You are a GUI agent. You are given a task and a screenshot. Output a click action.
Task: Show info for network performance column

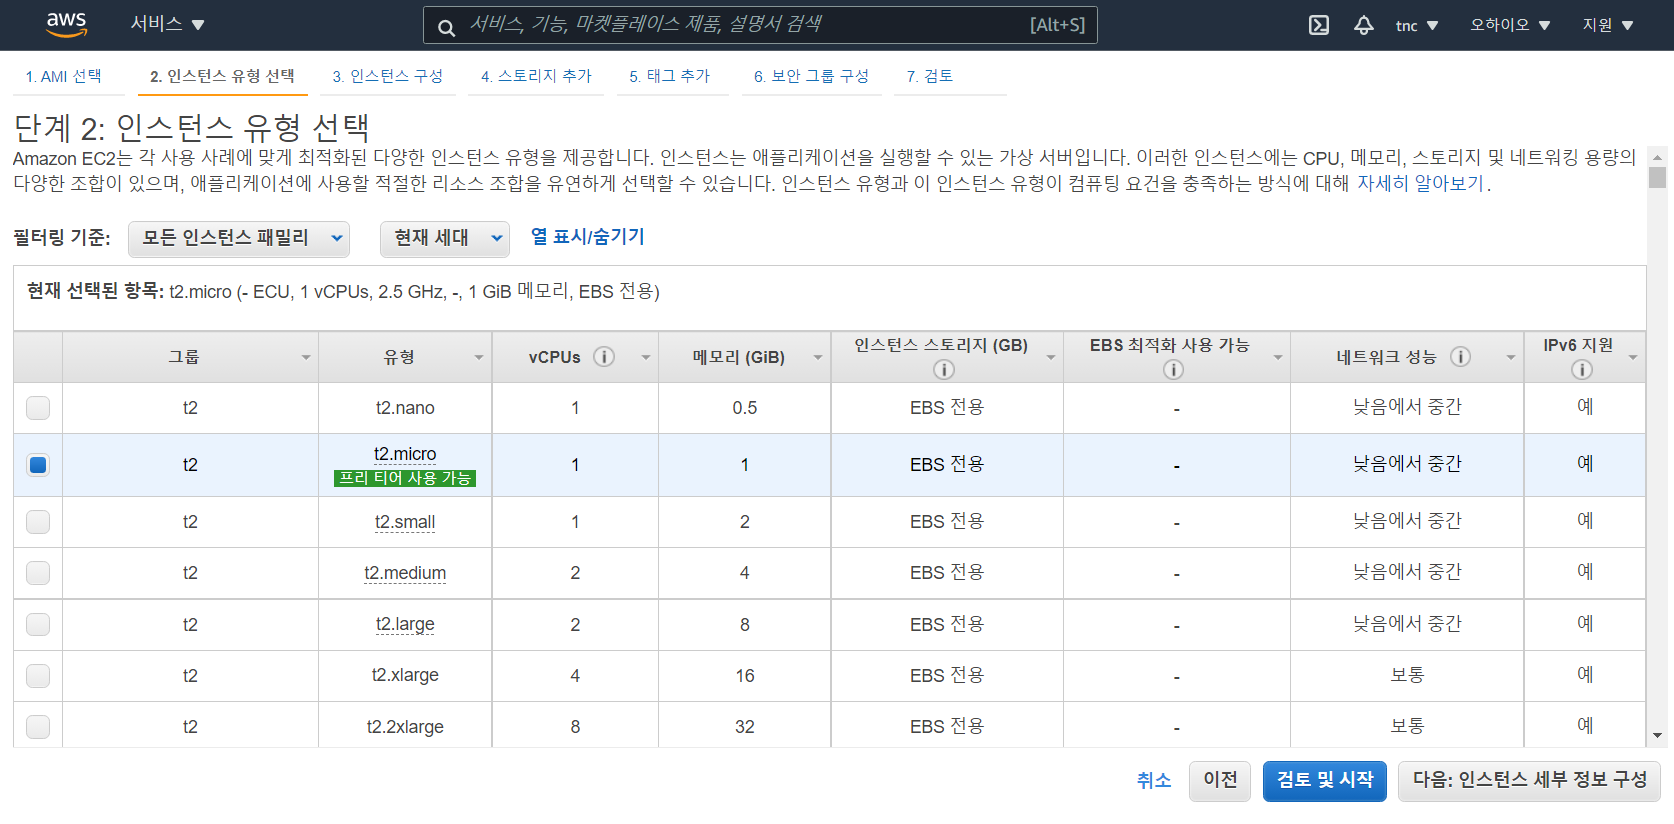click(x=1460, y=357)
